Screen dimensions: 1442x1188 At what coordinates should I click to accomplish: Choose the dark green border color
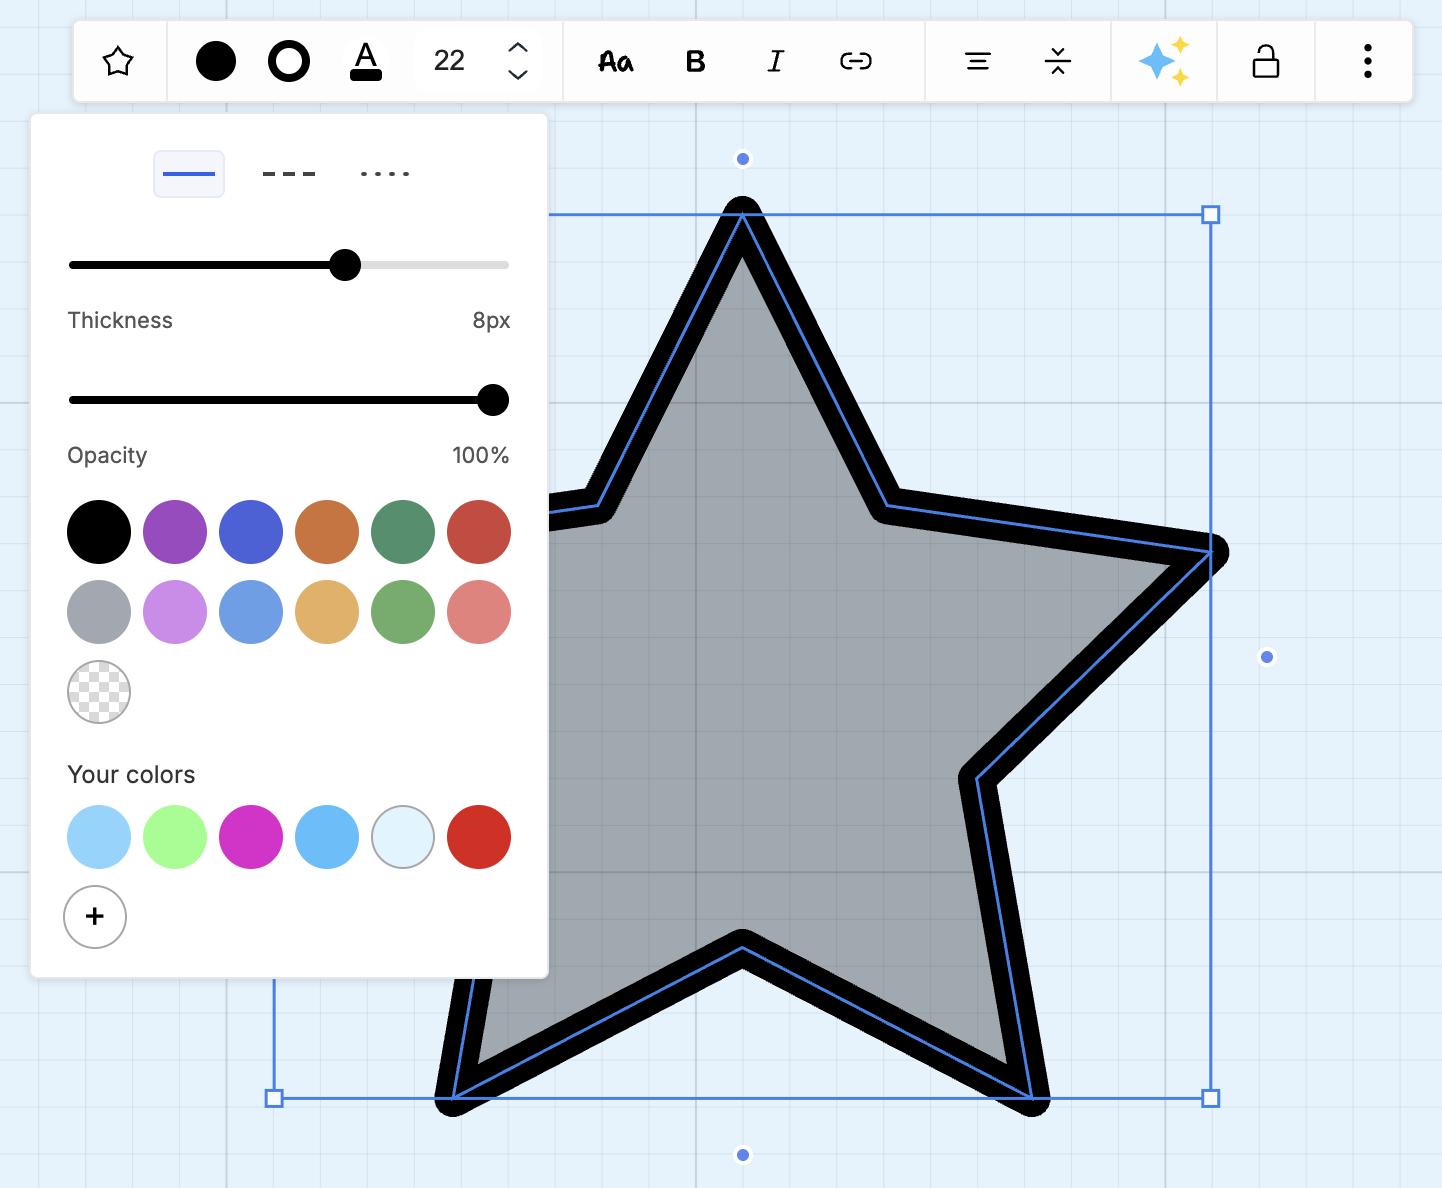click(x=403, y=532)
